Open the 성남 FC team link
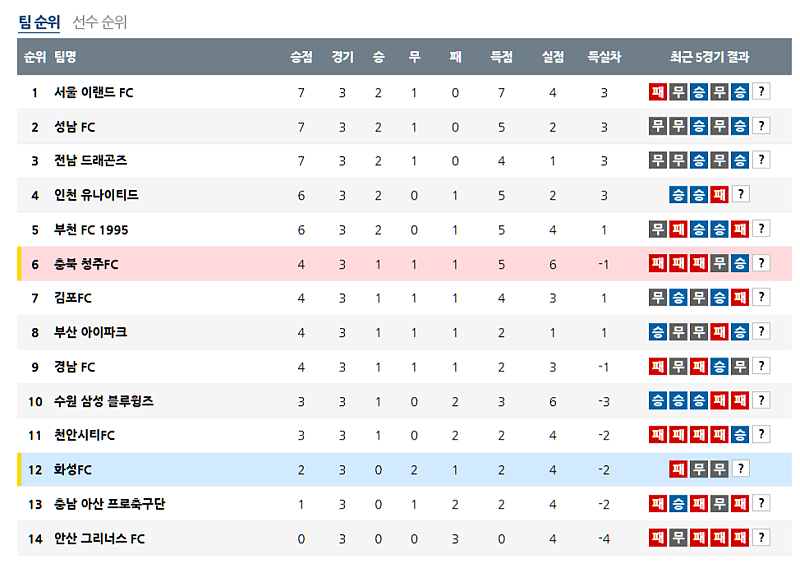Screen dimensions: 800x567 point(75,127)
